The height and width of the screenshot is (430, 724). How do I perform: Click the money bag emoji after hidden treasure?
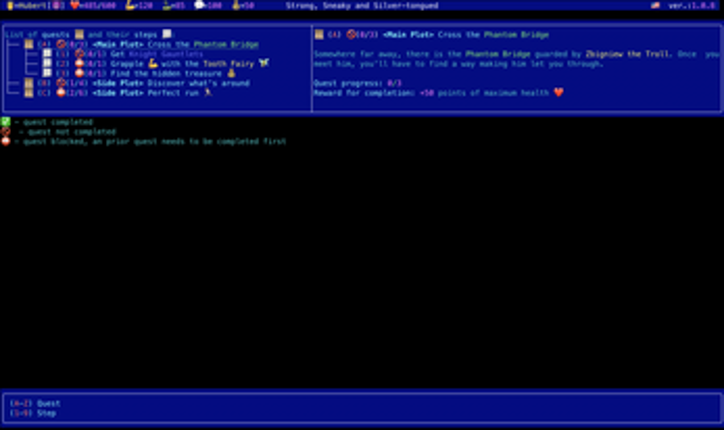[x=231, y=73]
